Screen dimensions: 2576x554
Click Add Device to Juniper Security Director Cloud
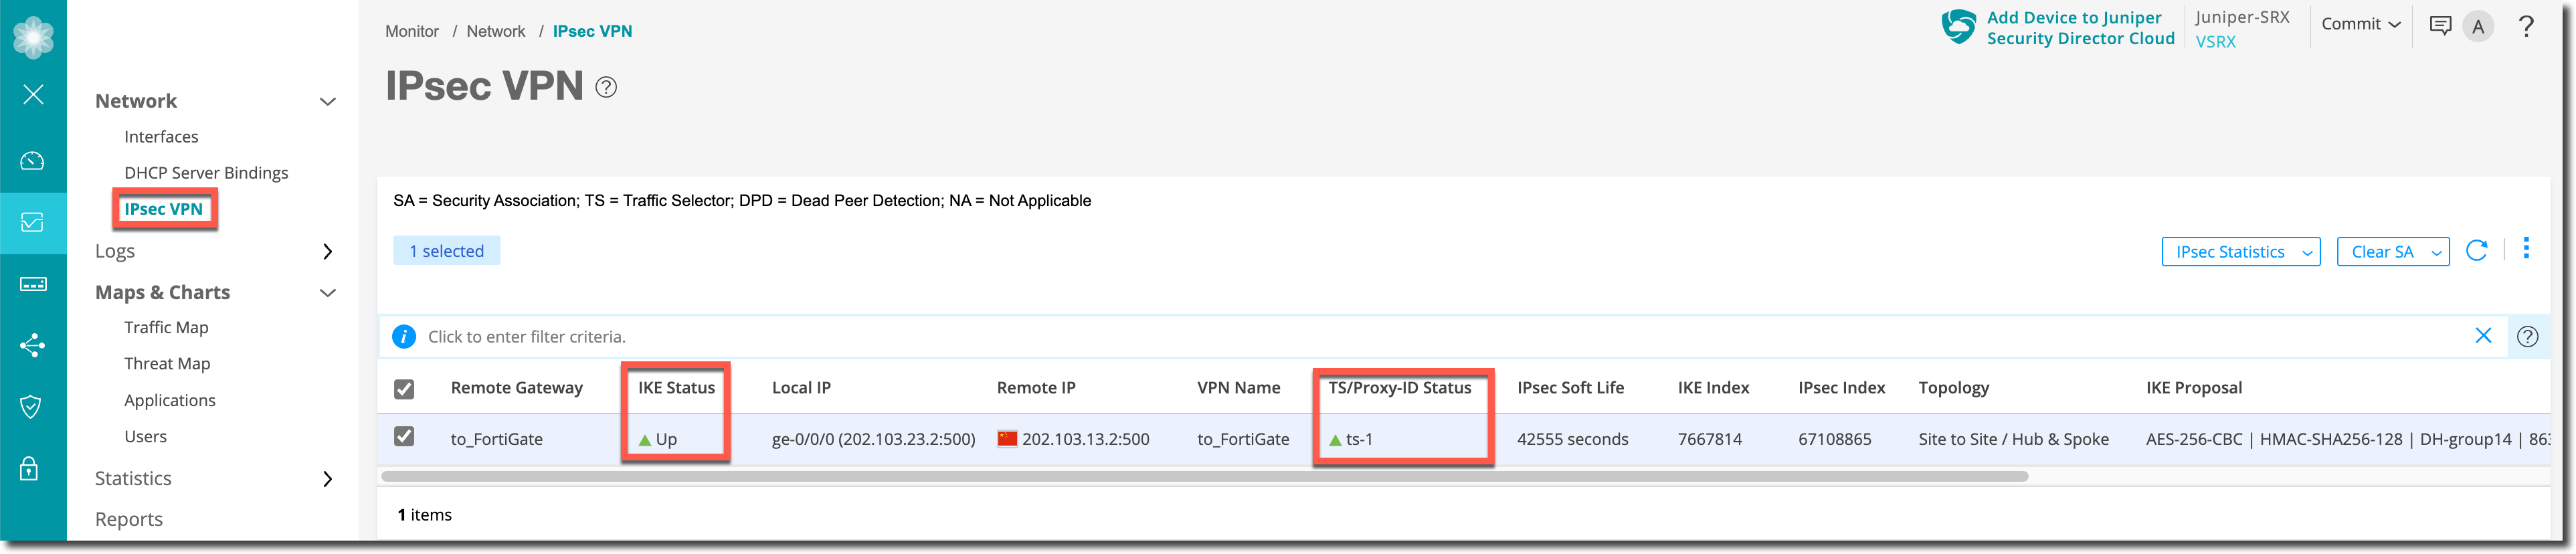(2079, 28)
